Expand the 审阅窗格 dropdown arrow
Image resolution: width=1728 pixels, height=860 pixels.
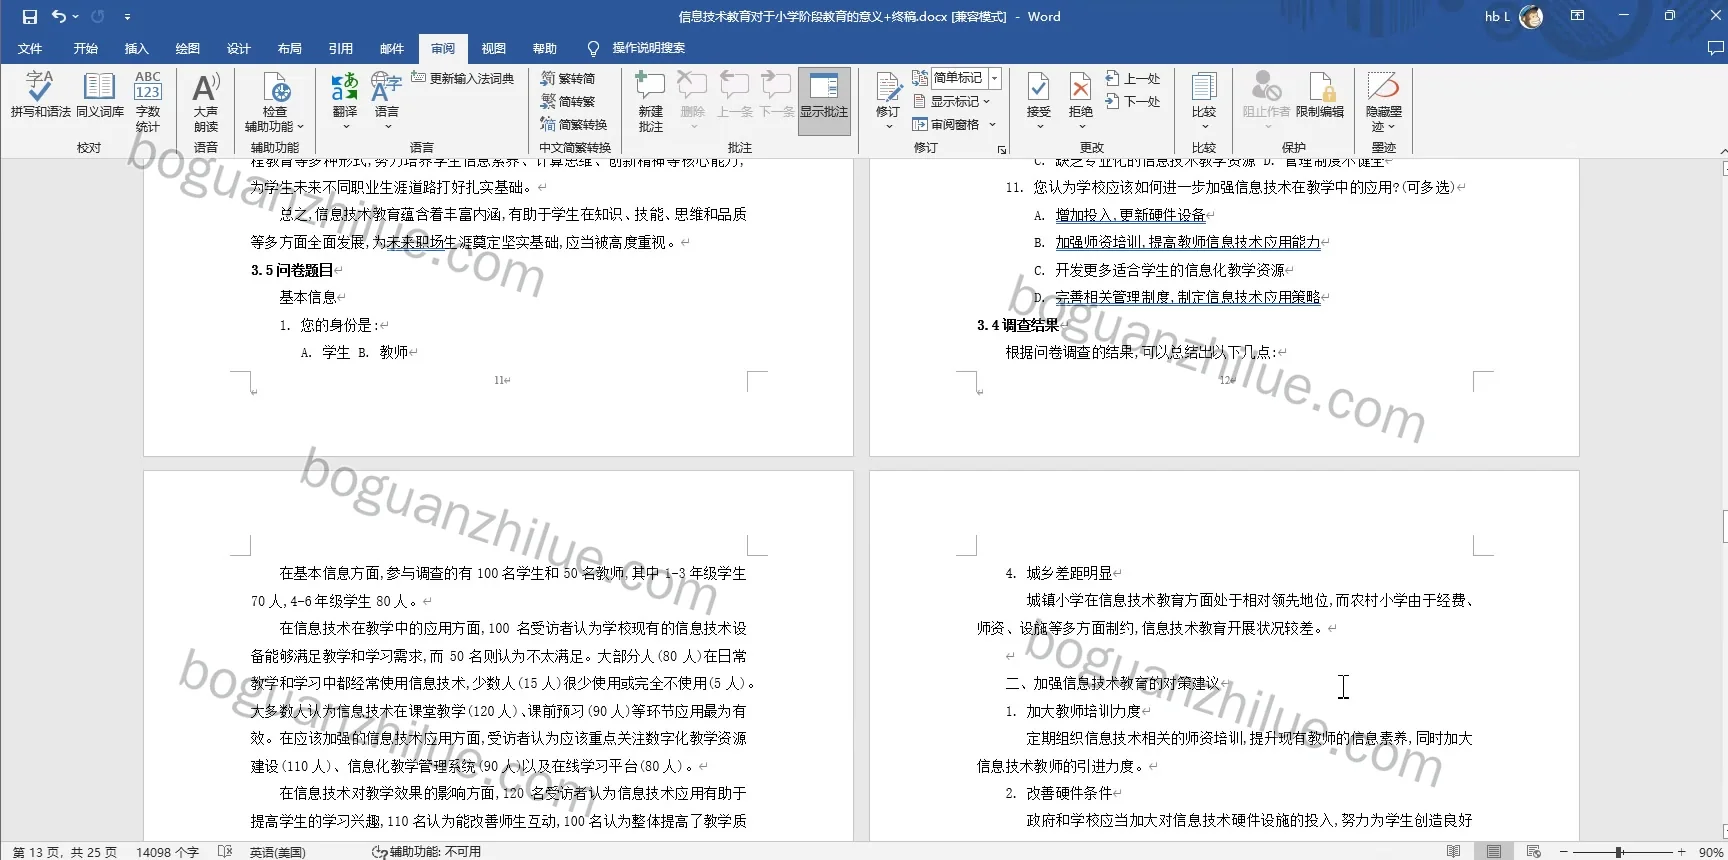point(993,125)
